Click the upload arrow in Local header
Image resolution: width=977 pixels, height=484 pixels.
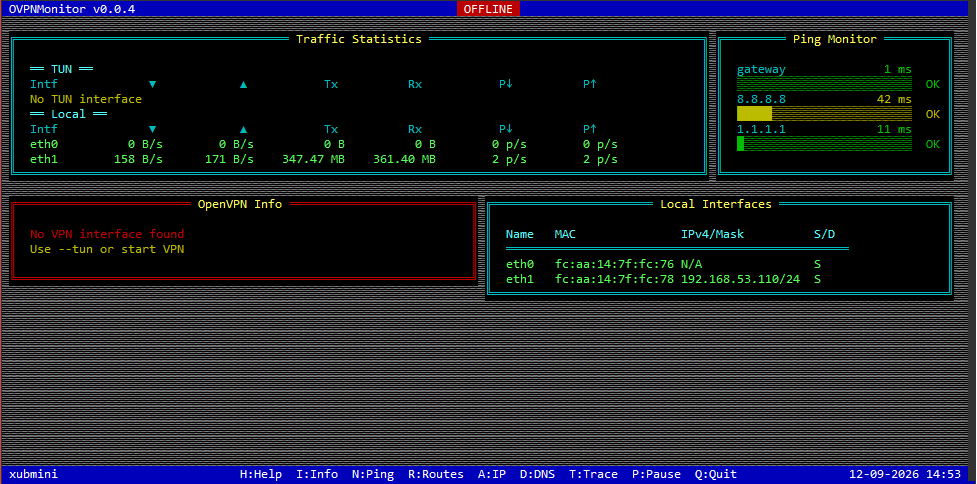(244, 130)
